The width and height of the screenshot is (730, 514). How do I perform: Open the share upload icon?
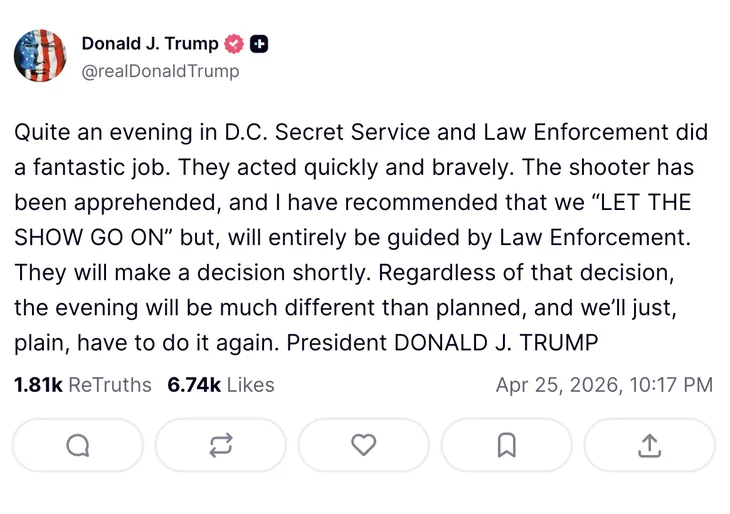649,445
